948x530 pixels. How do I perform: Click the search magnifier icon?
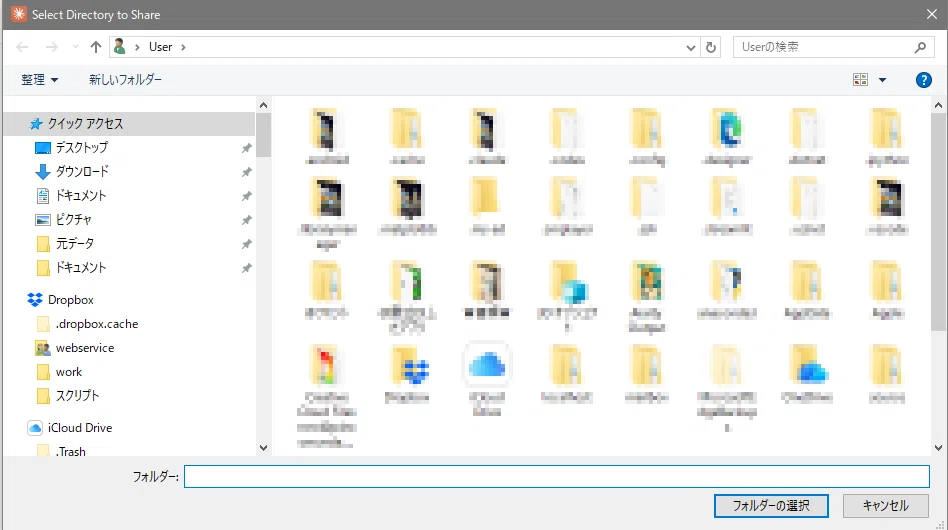[x=920, y=47]
